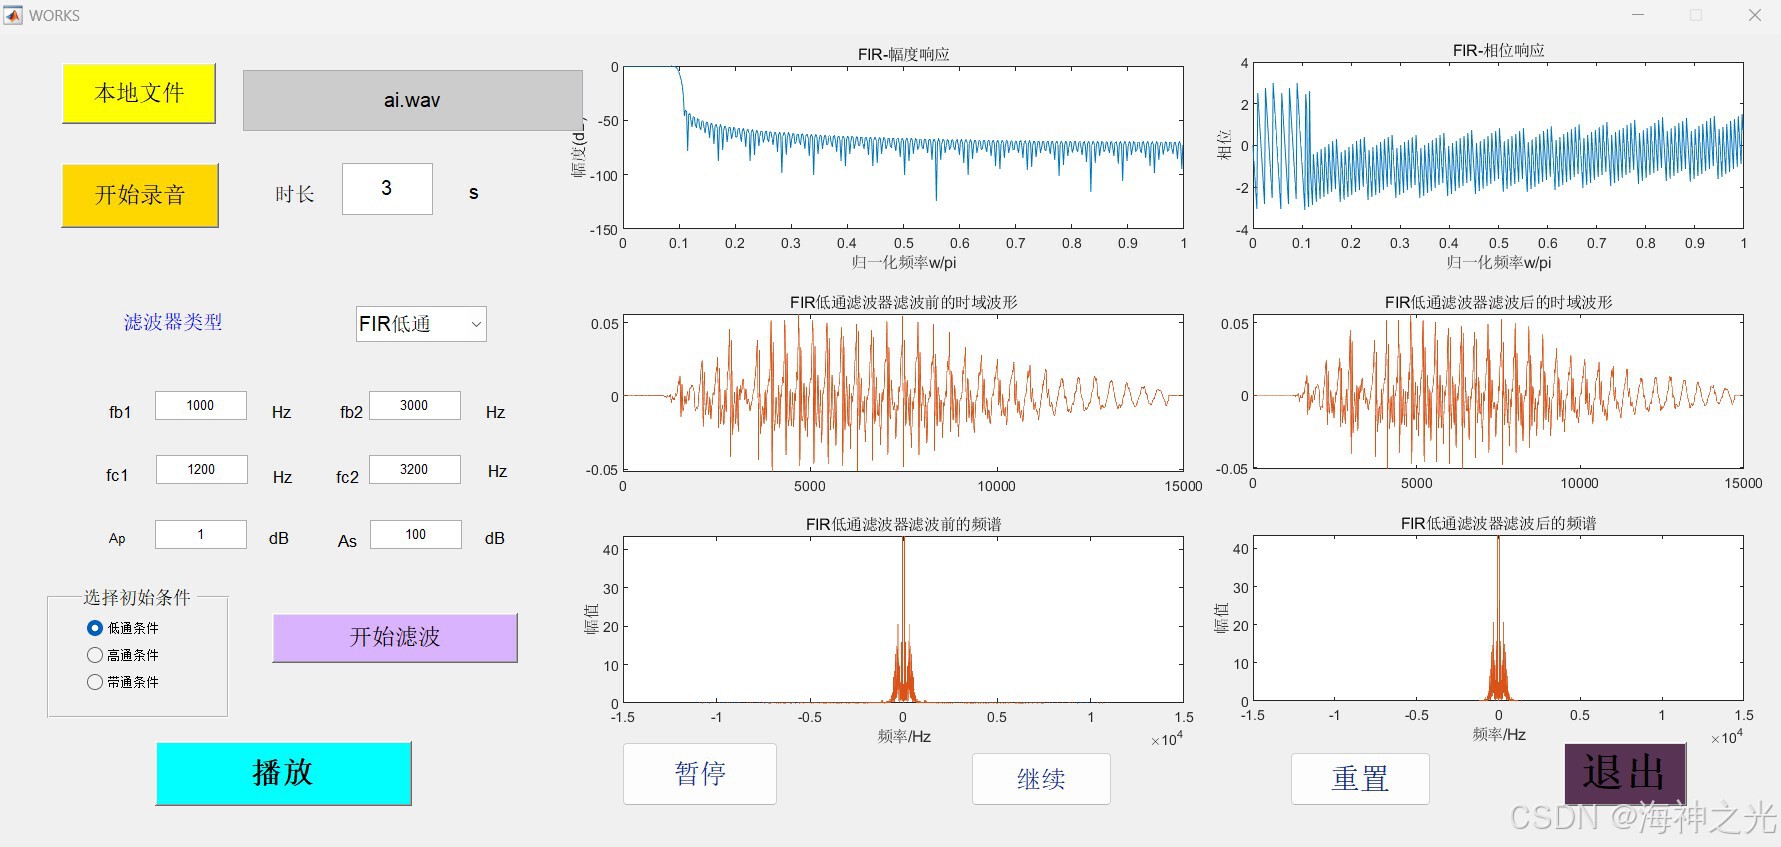This screenshot has height=847, width=1781.
Task: Click the 重置 reset button
Action: pyautogui.click(x=1360, y=779)
